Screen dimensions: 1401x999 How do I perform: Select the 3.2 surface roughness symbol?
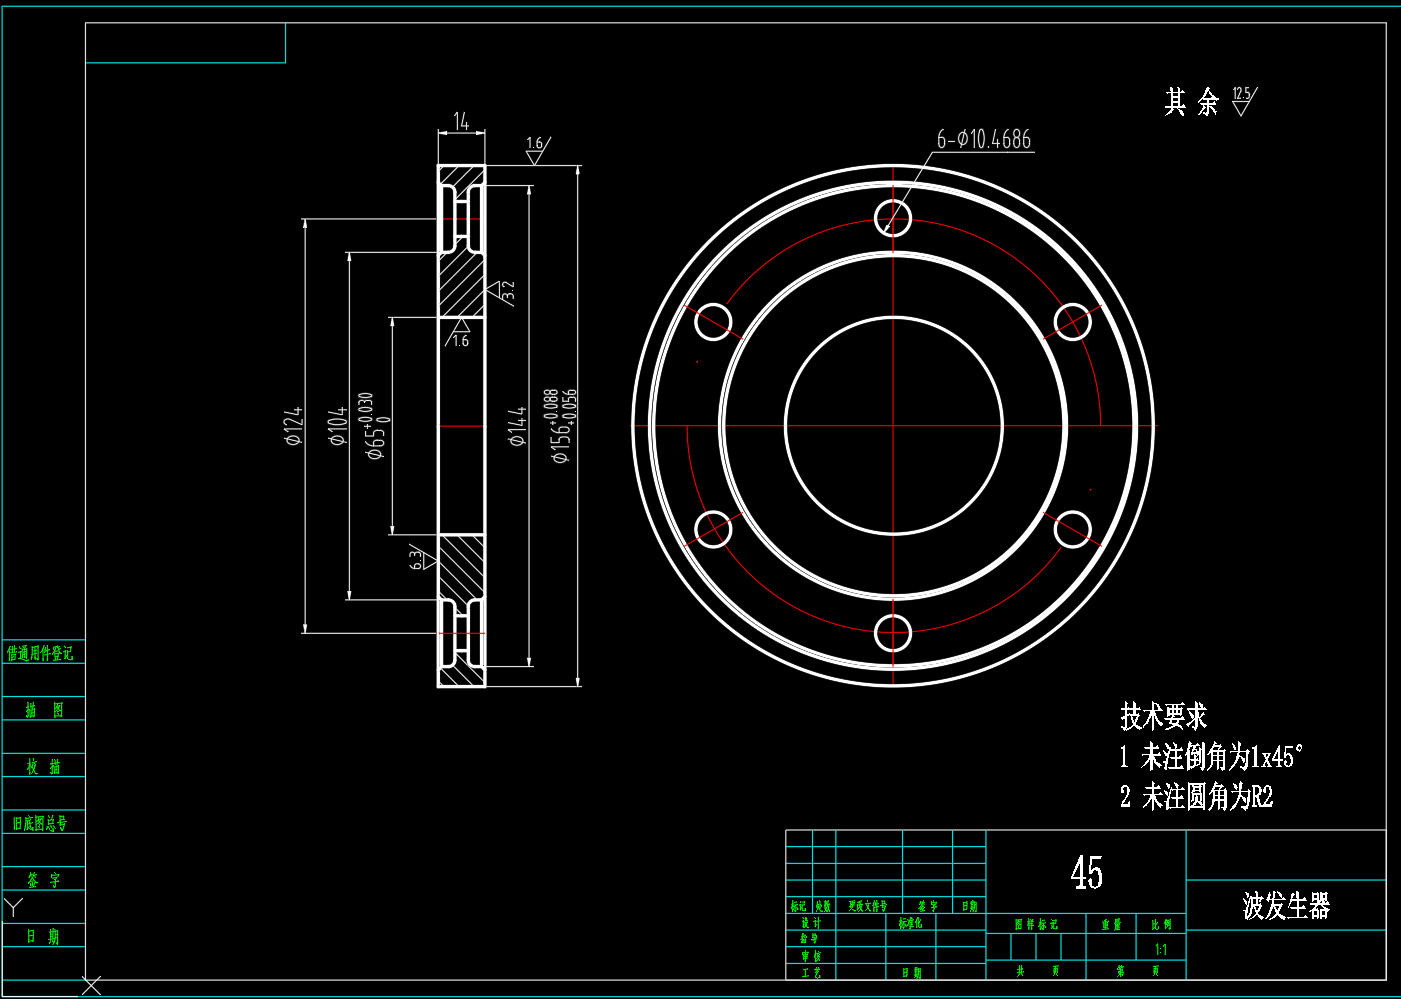click(502, 291)
